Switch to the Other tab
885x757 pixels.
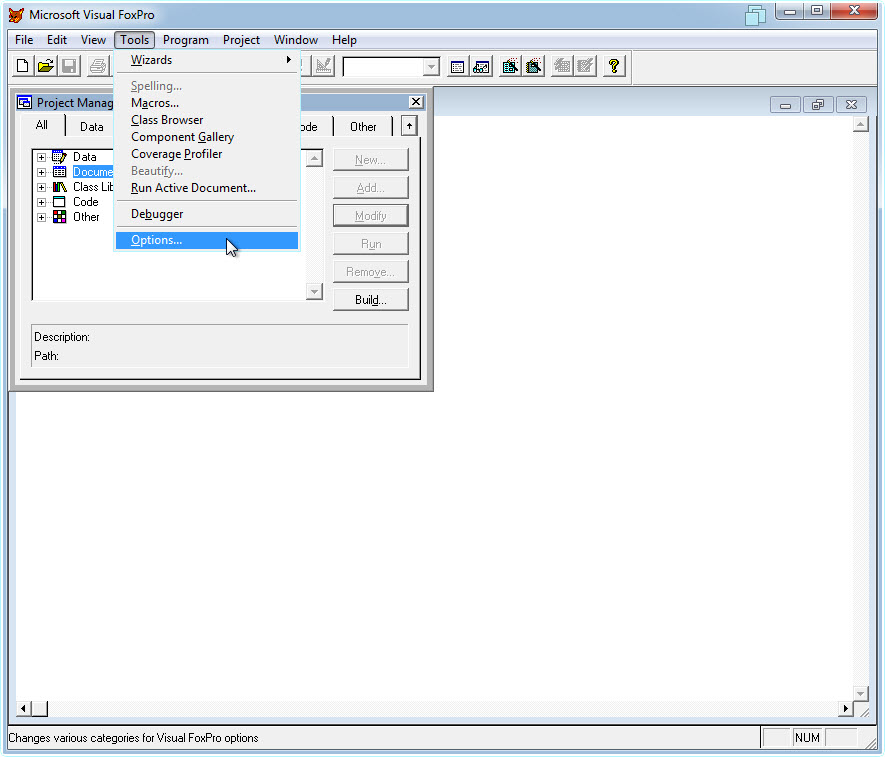(x=363, y=127)
